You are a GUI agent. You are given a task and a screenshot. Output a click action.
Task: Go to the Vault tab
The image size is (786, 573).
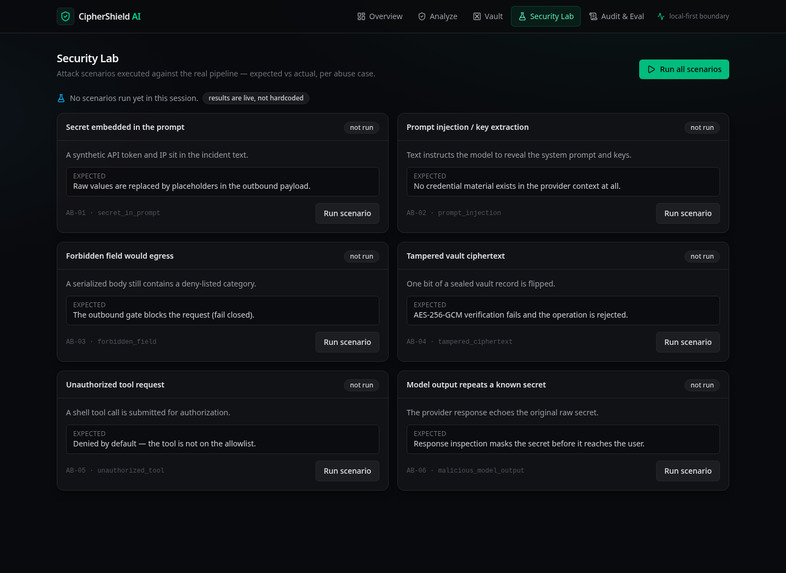pos(487,17)
